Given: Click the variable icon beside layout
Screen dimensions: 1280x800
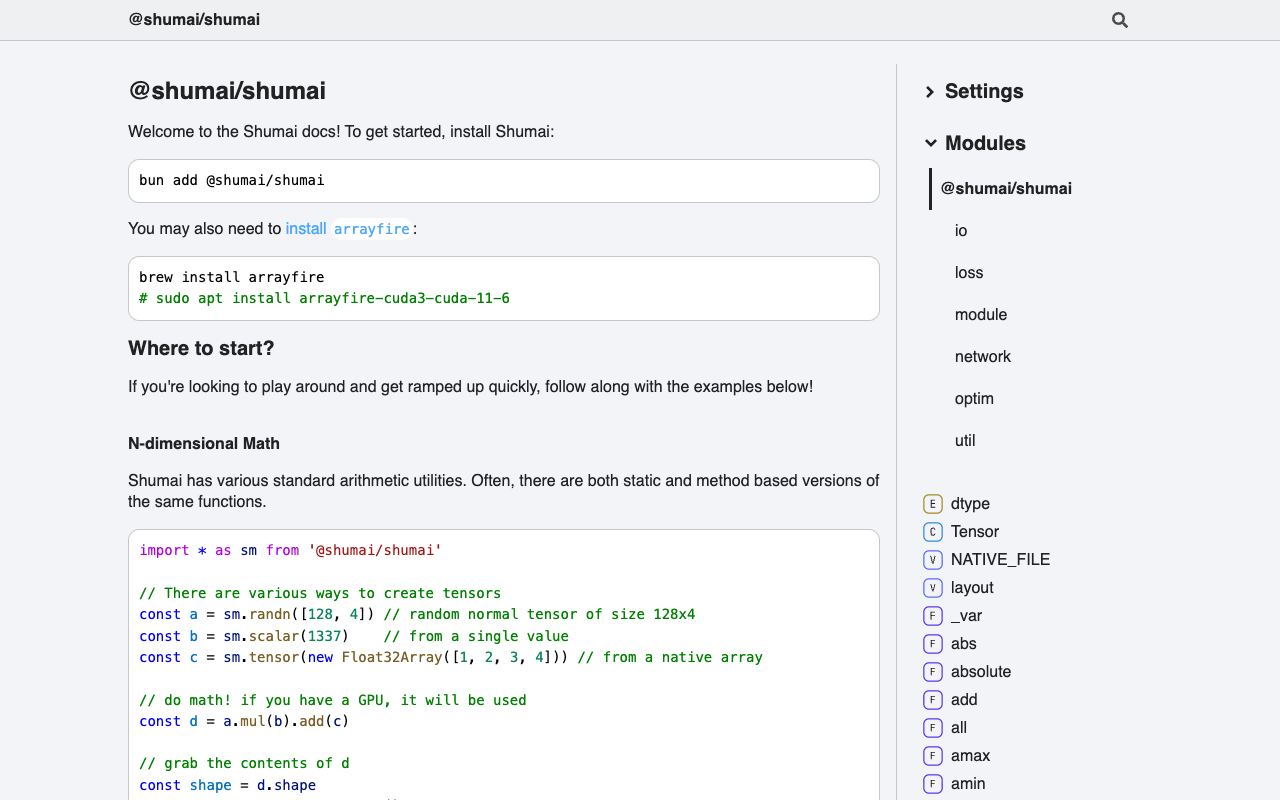Looking at the screenshot, I should click(933, 588).
